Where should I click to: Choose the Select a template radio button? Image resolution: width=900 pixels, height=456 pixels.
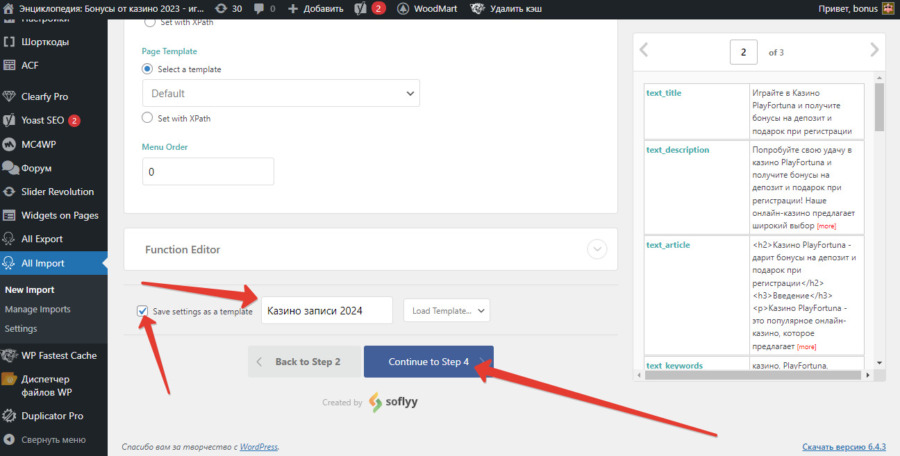coord(148,69)
